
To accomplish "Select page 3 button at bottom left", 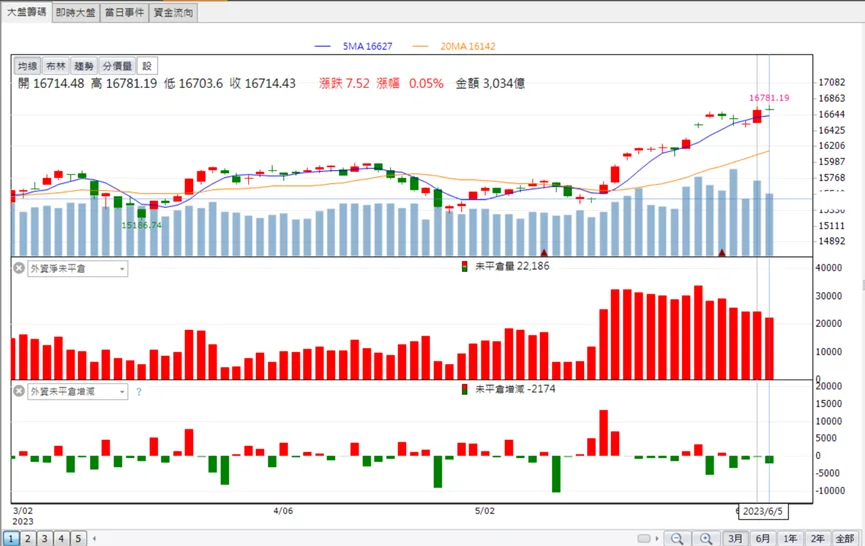I will [x=45, y=538].
